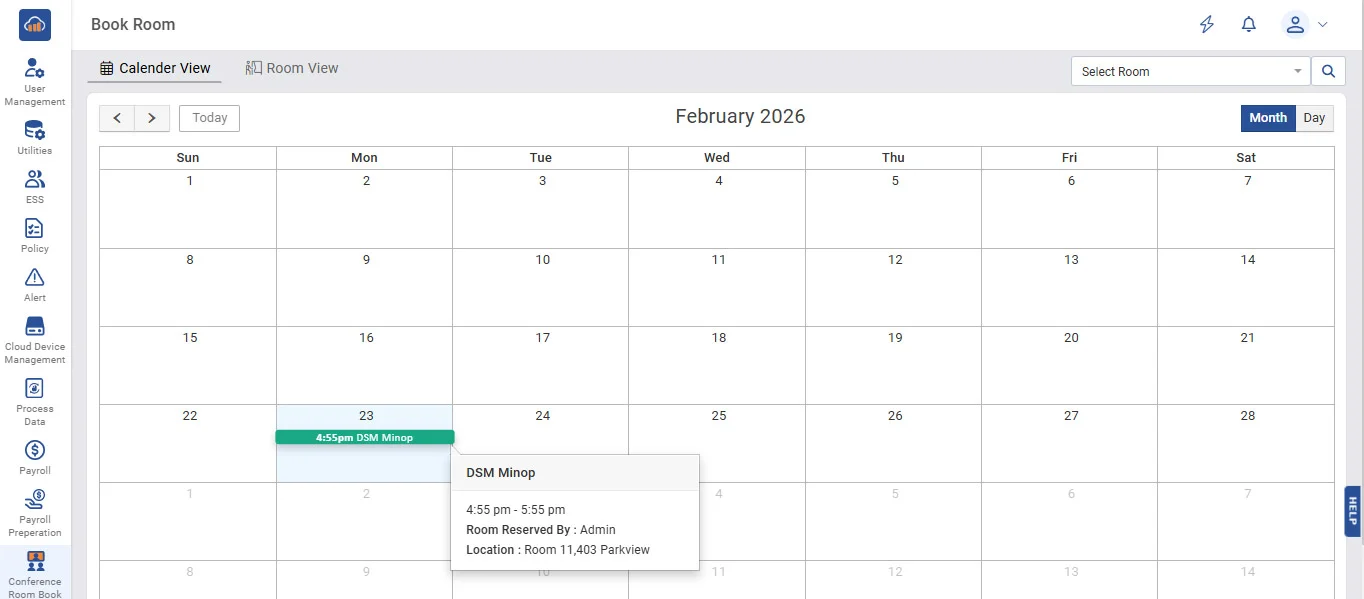The height and width of the screenshot is (599, 1364).
Task: Switch calendar to Month view
Action: pos(1268,118)
